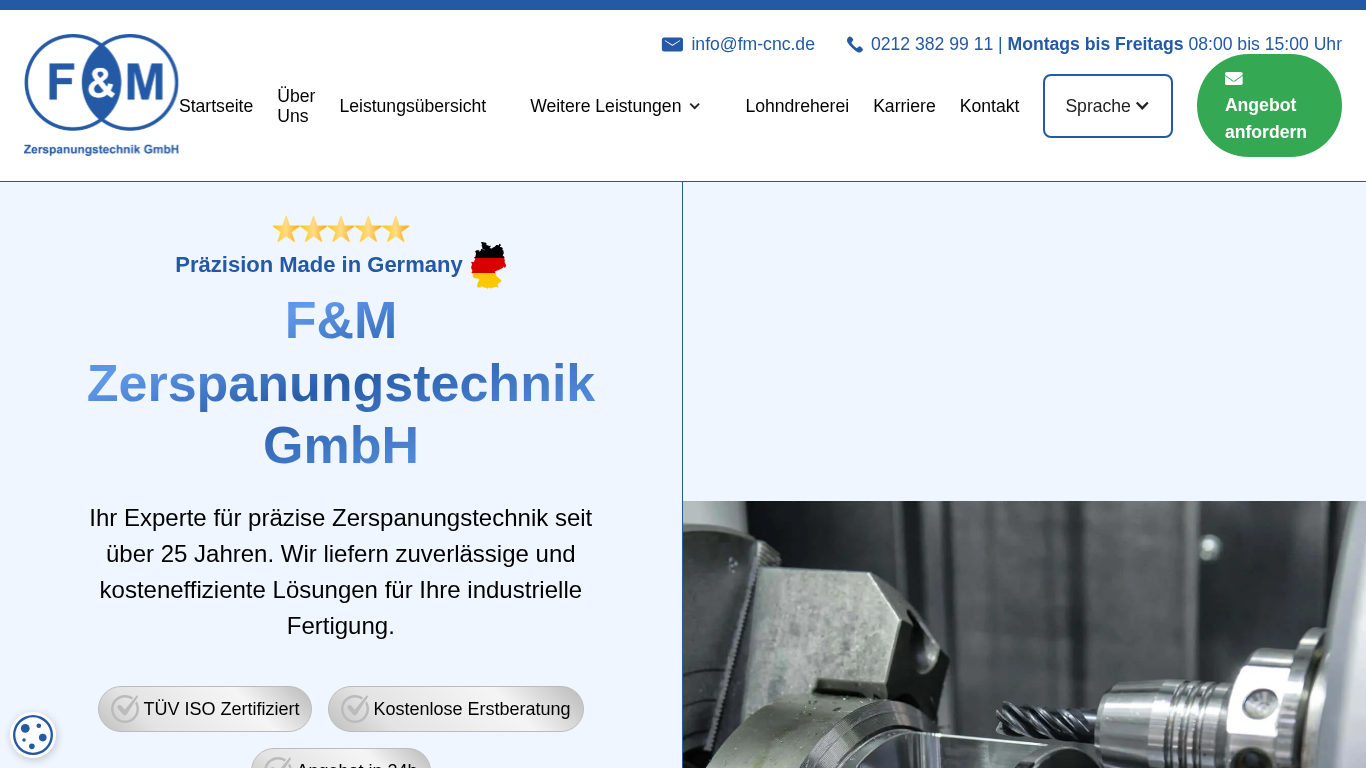Click the Angebot anfordern button
This screenshot has width=1366, height=768.
[1269, 105]
